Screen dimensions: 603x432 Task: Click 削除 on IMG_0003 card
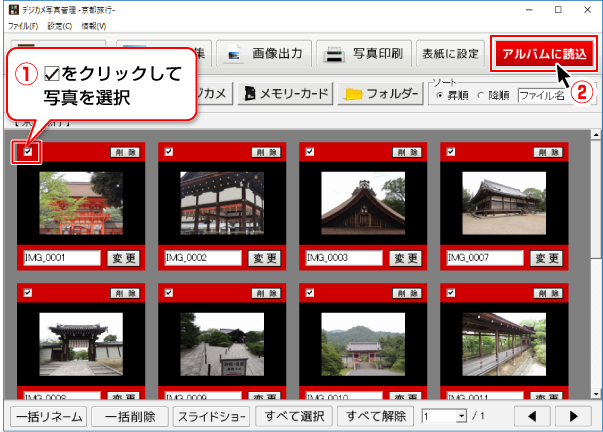click(407, 152)
